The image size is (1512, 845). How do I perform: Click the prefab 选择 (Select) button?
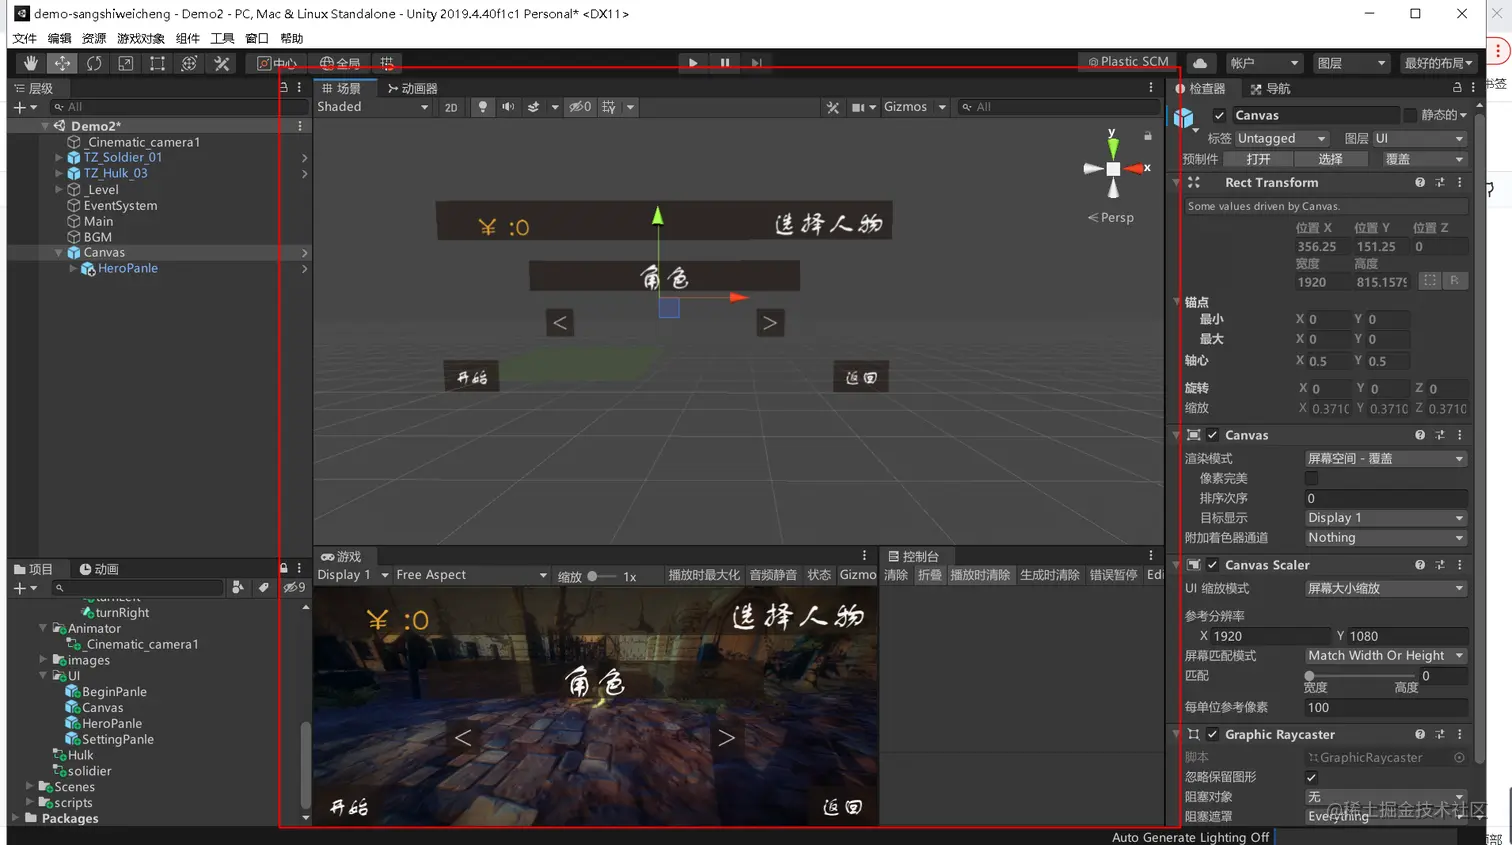[1330, 159]
